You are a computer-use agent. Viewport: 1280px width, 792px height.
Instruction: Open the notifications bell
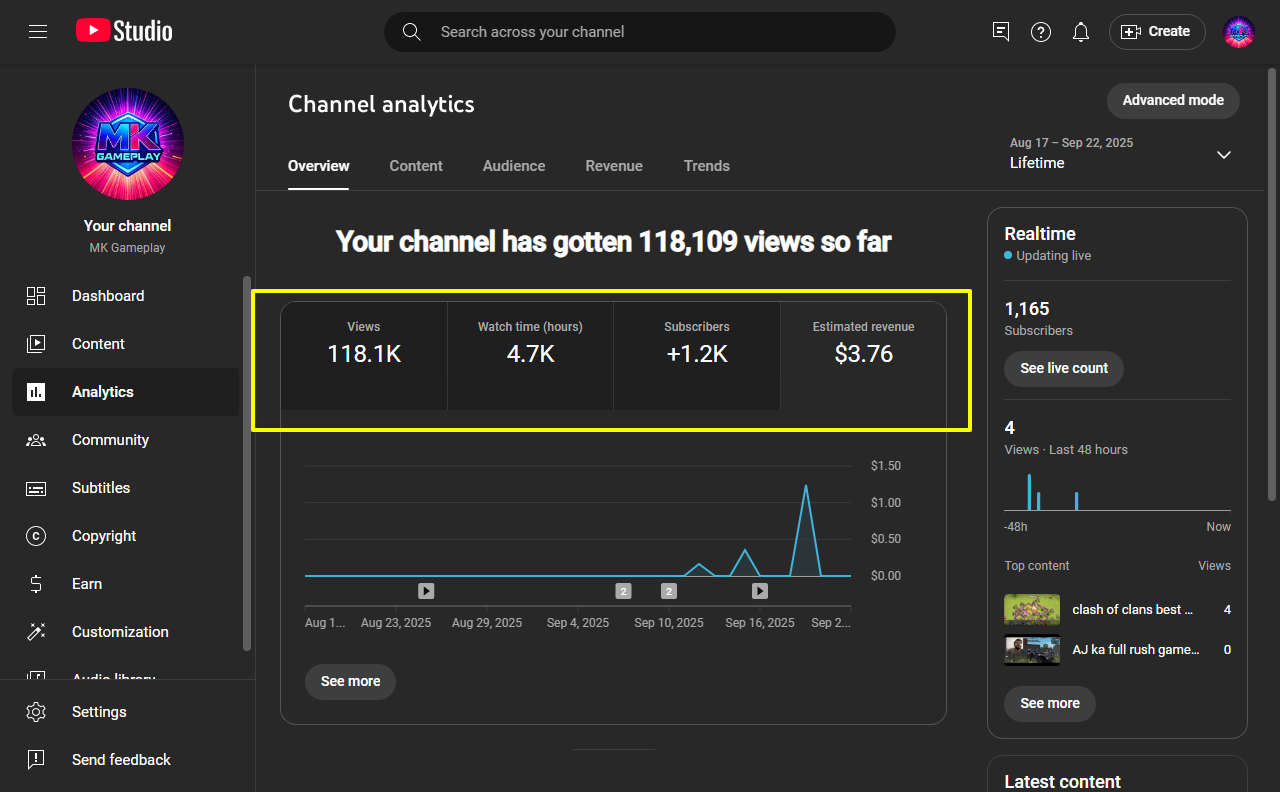point(1081,32)
